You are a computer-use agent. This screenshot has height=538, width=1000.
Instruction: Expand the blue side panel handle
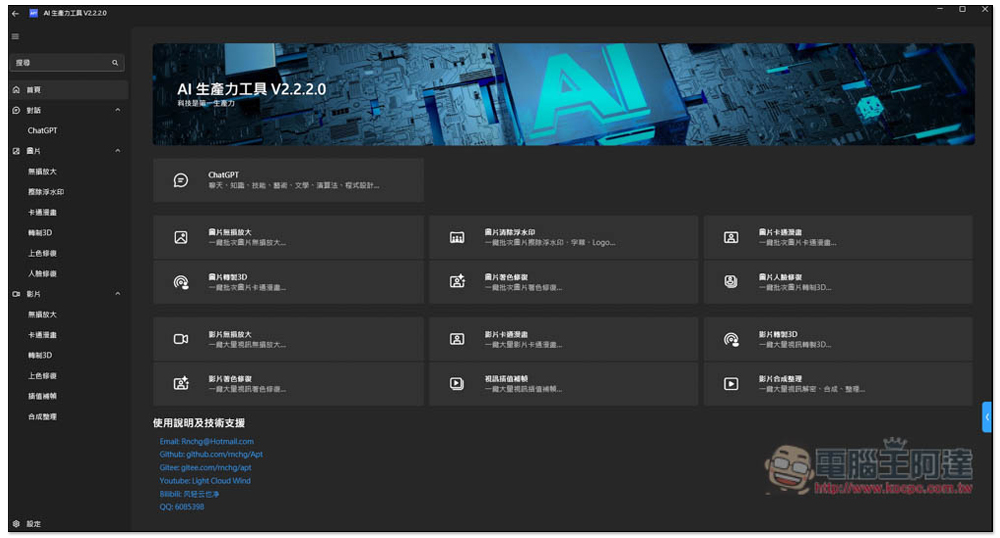987,417
